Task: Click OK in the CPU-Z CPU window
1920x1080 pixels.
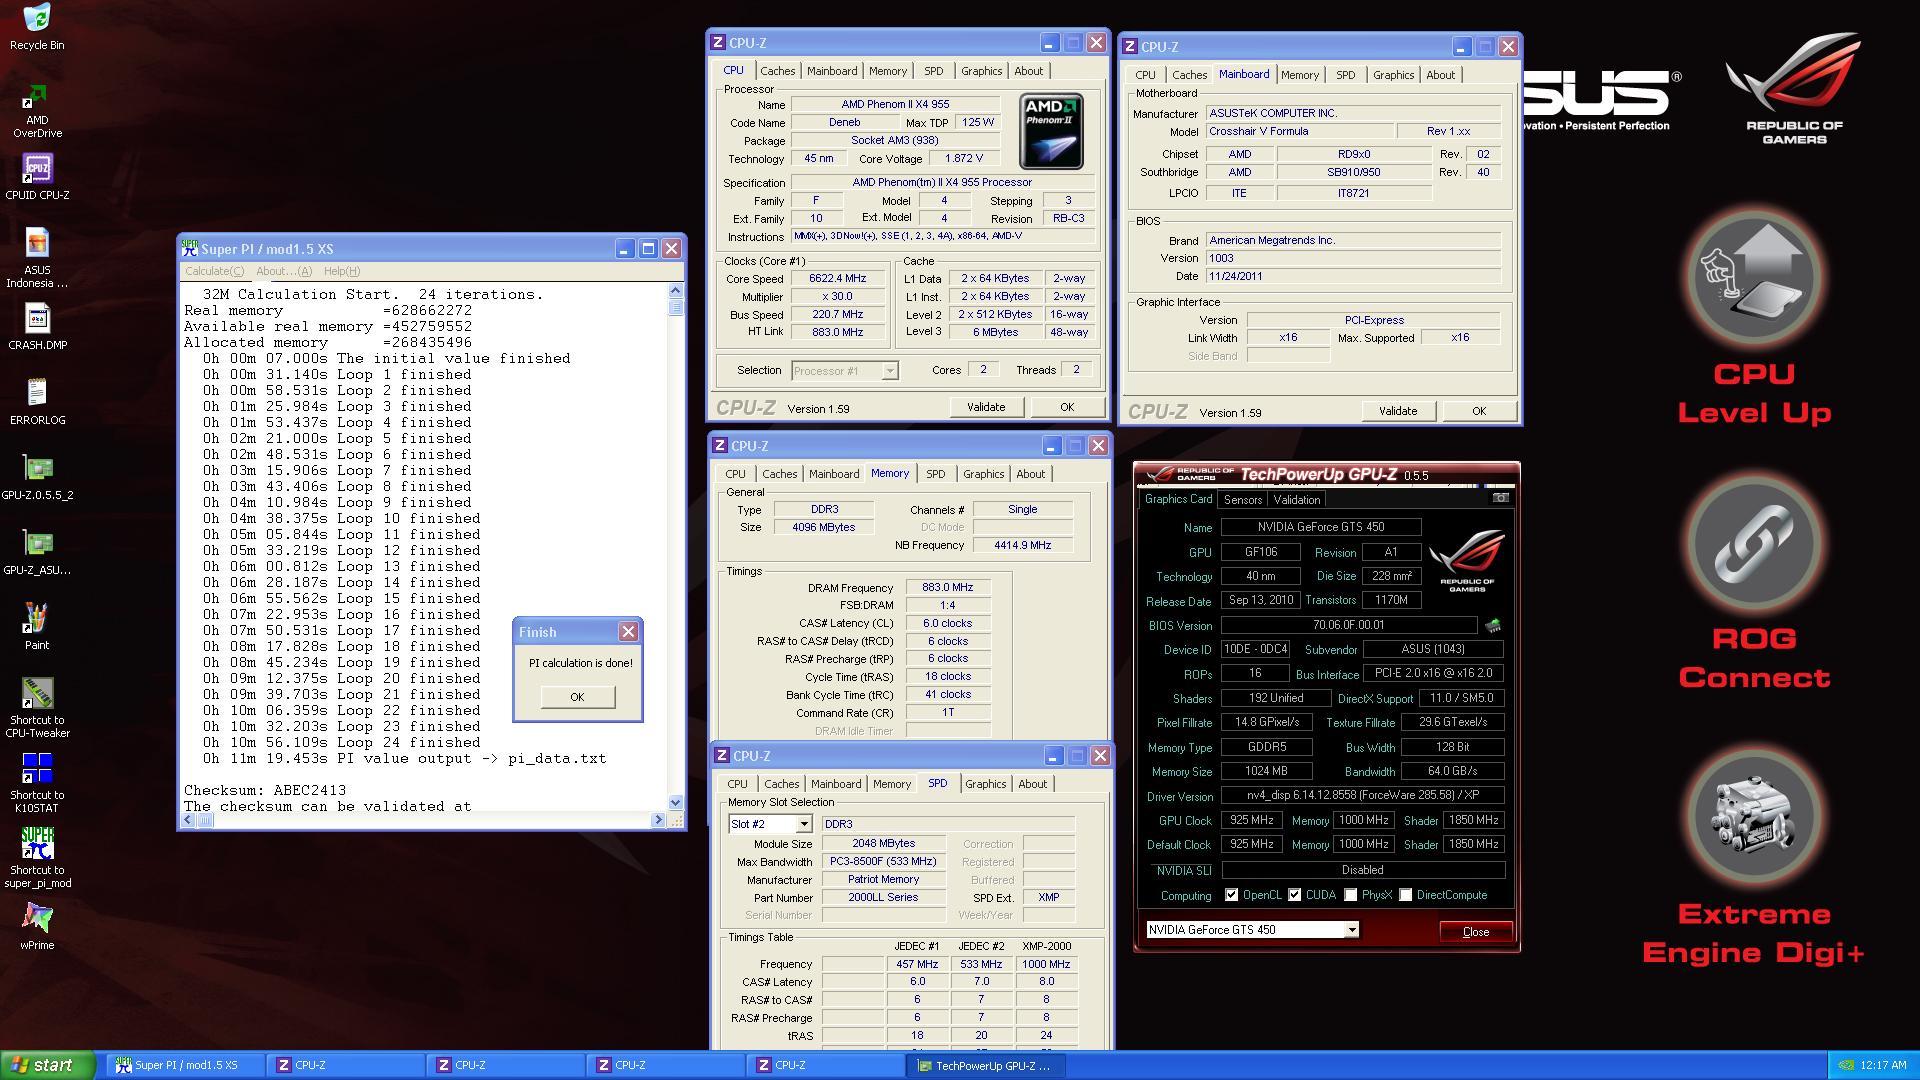Action: (x=1067, y=407)
